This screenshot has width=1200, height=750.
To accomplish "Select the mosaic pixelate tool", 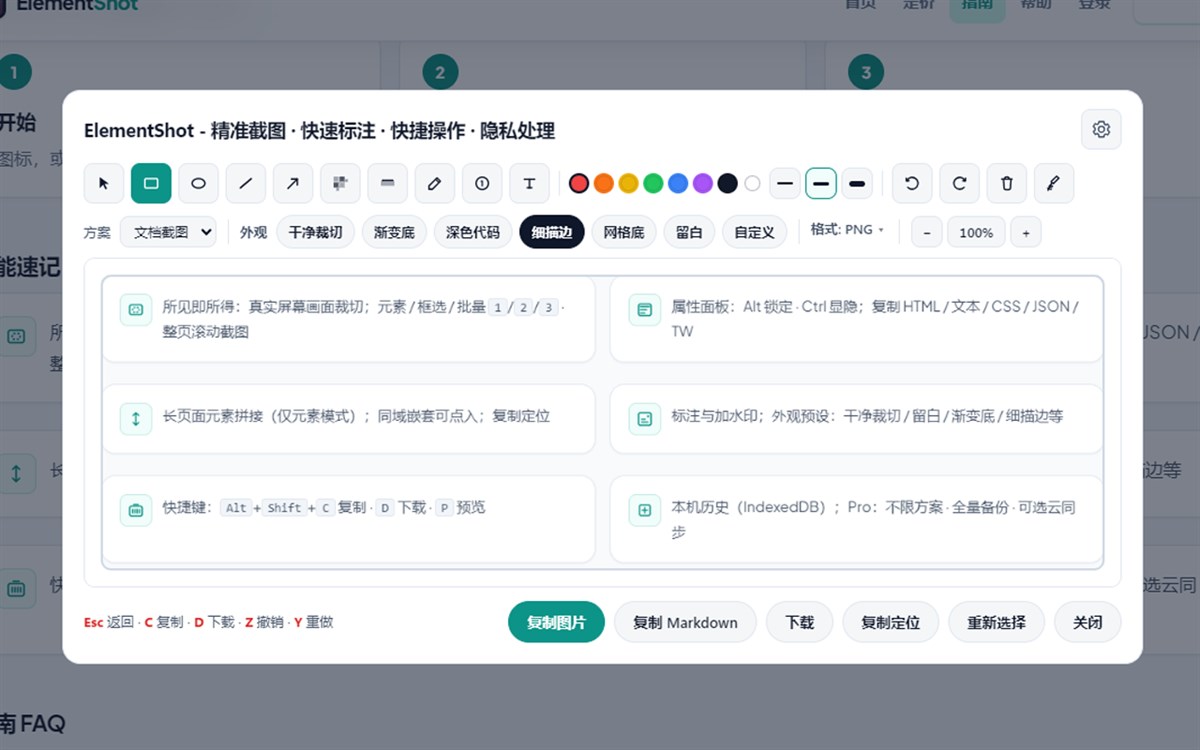I will pos(340,183).
